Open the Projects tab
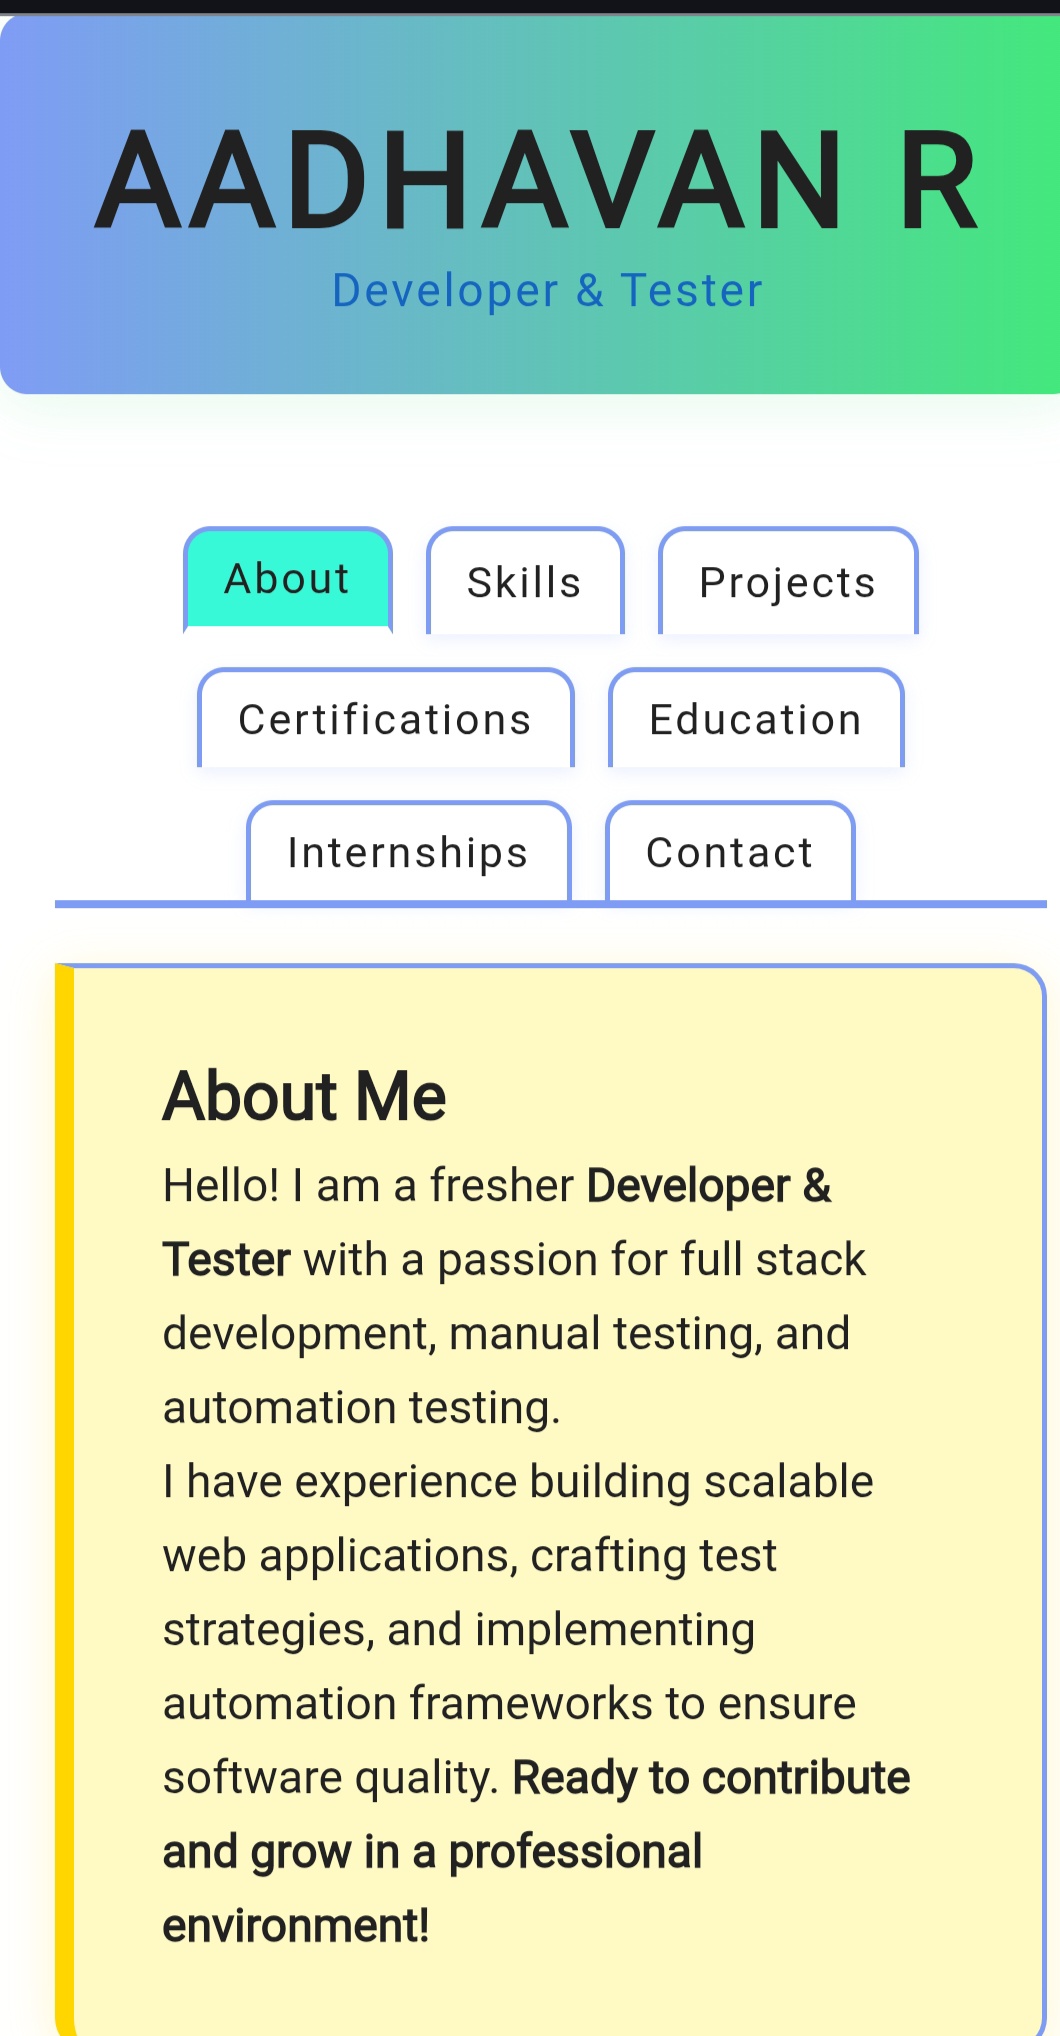The height and width of the screenshot is (2036, 1060). pyautogui.click(x=787, y=582)
